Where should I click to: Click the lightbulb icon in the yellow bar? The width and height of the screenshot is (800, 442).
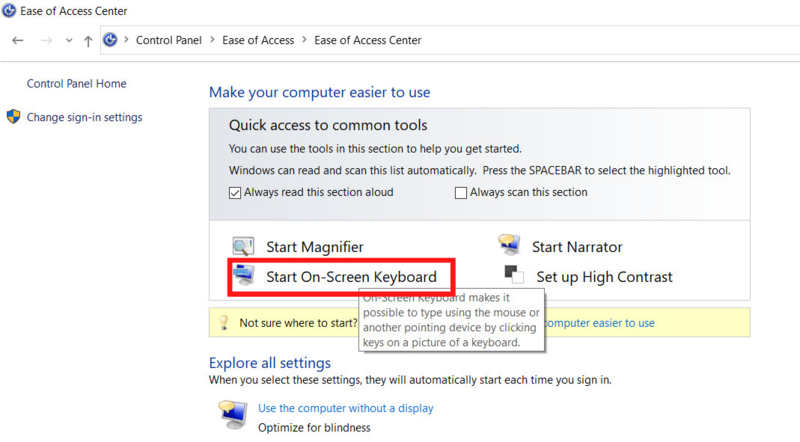(x=223, y=323)
